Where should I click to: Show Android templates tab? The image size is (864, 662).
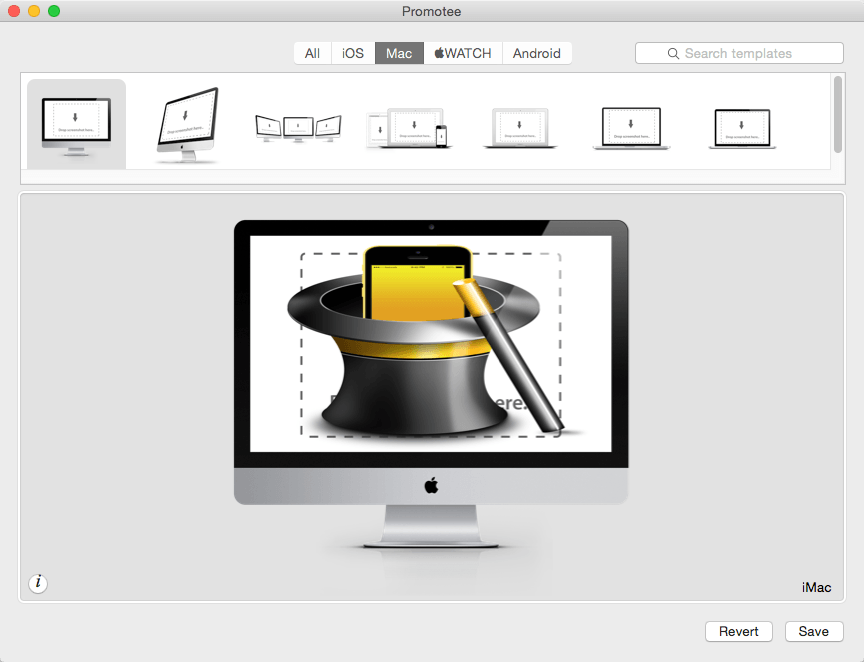click(537, 53)
